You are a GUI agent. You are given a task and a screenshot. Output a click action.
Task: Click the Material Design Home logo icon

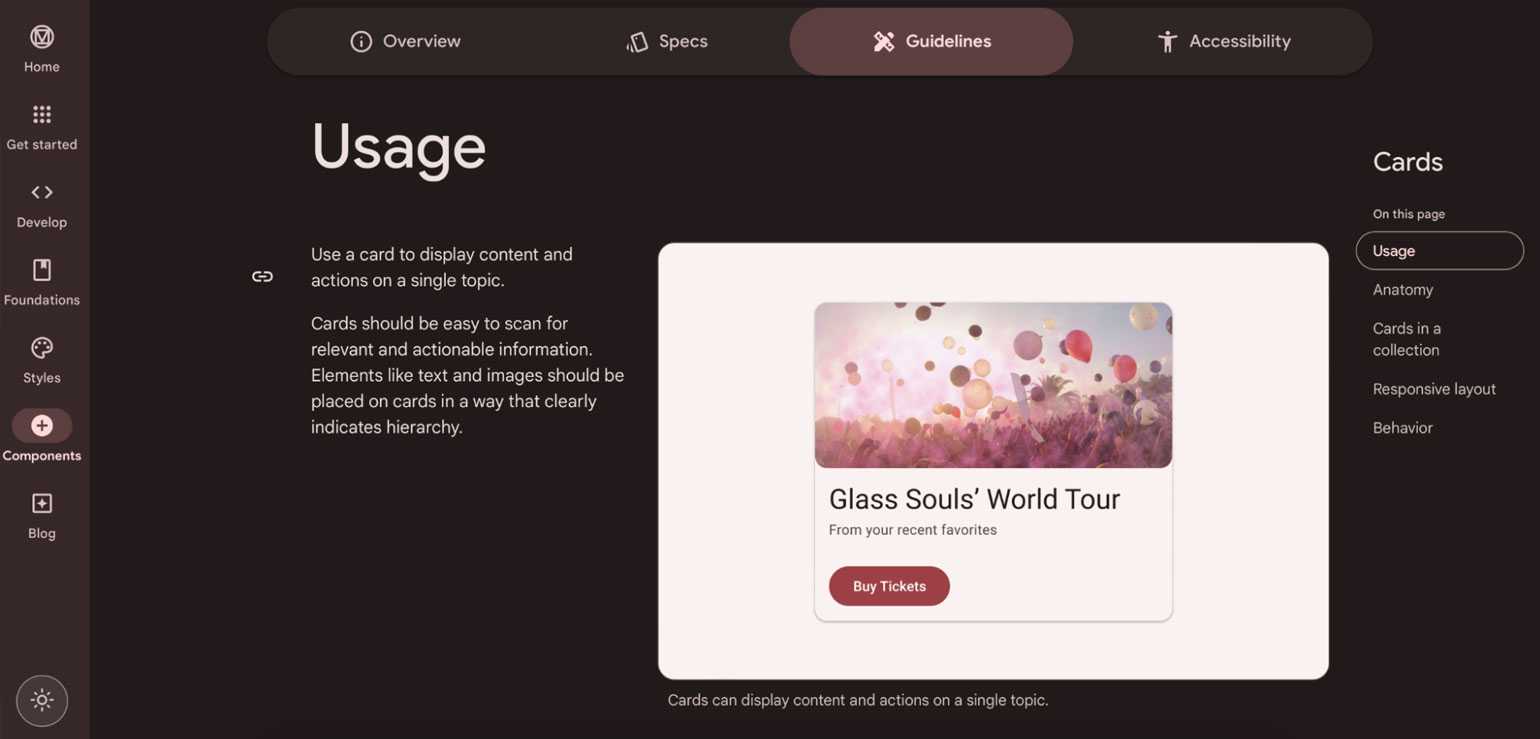tap(42, 38)
